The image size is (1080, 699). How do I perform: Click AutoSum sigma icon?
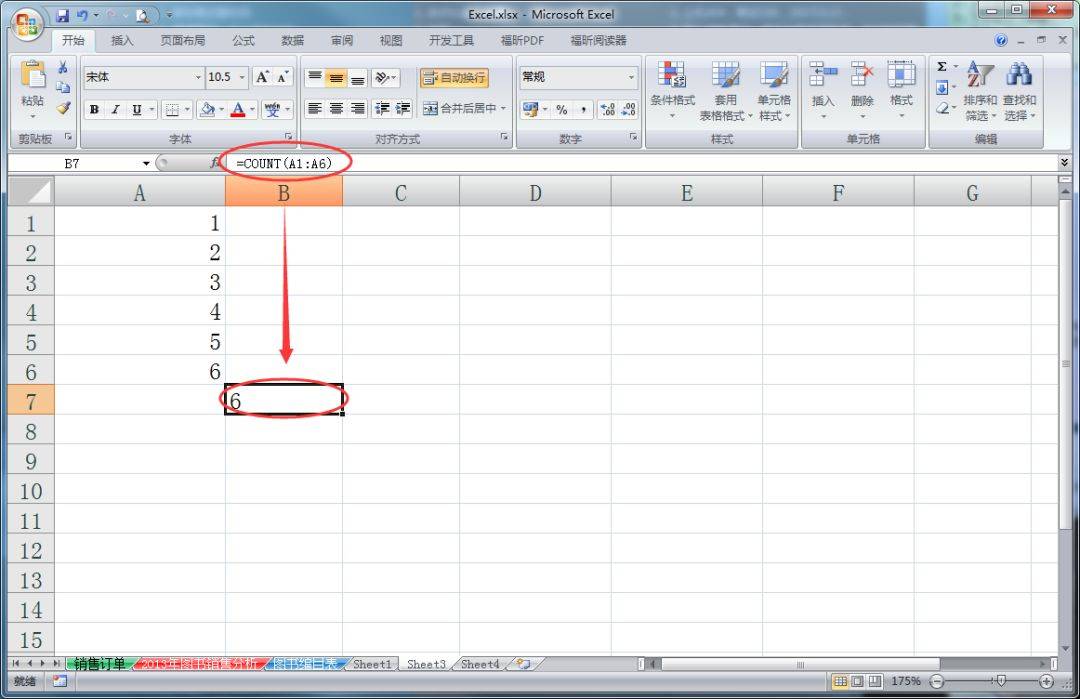pyautogui.click(x=942, y=67)
